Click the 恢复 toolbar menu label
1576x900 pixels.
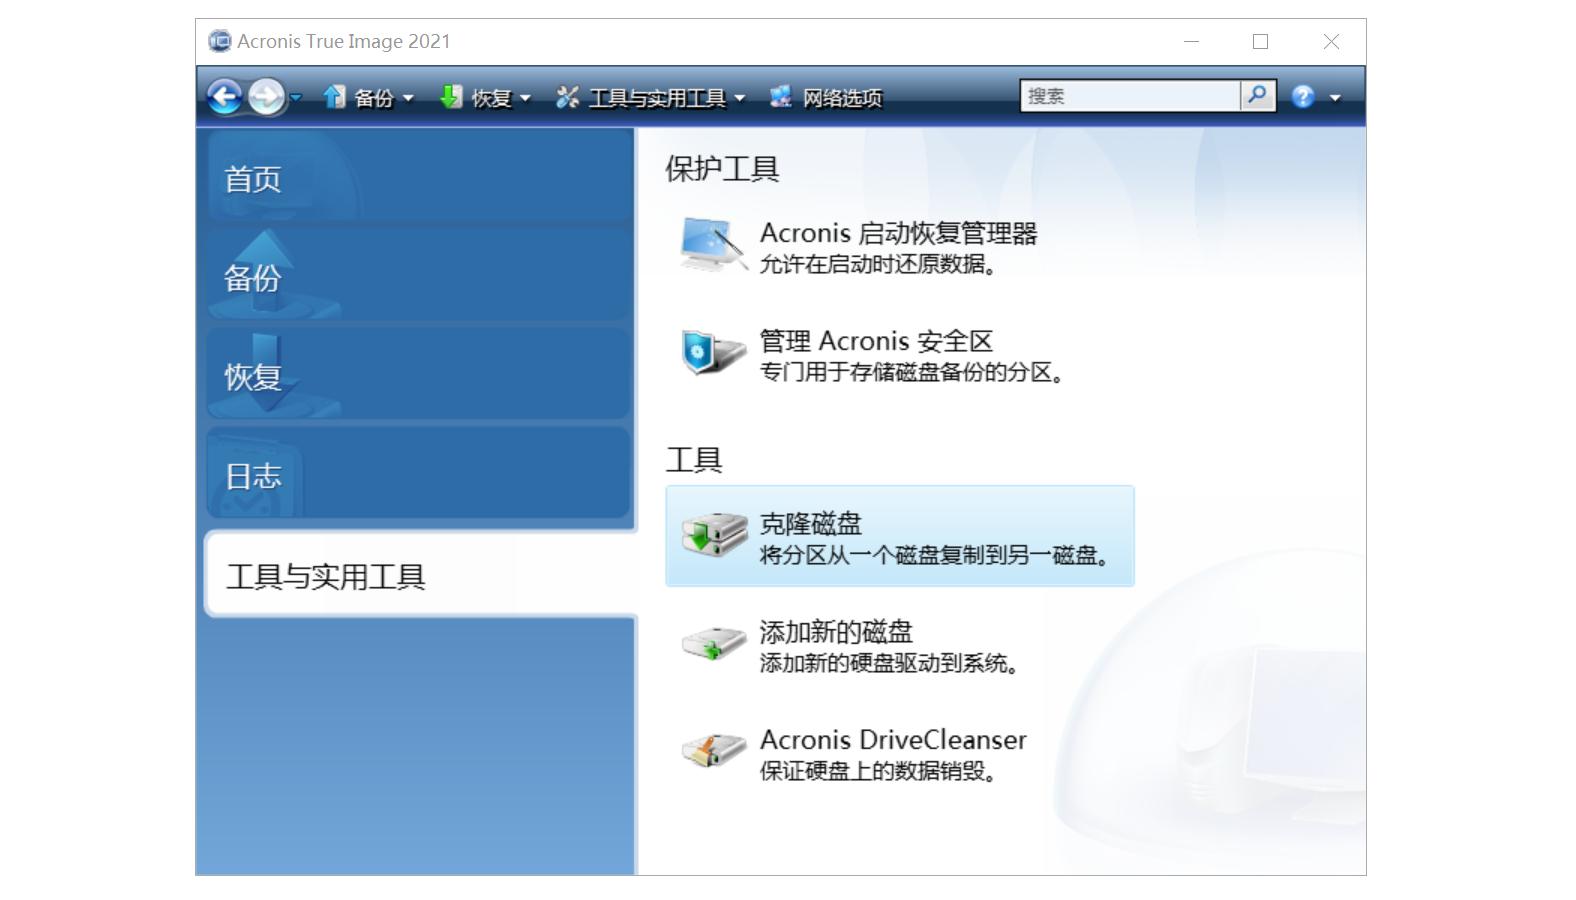[491, 98]
